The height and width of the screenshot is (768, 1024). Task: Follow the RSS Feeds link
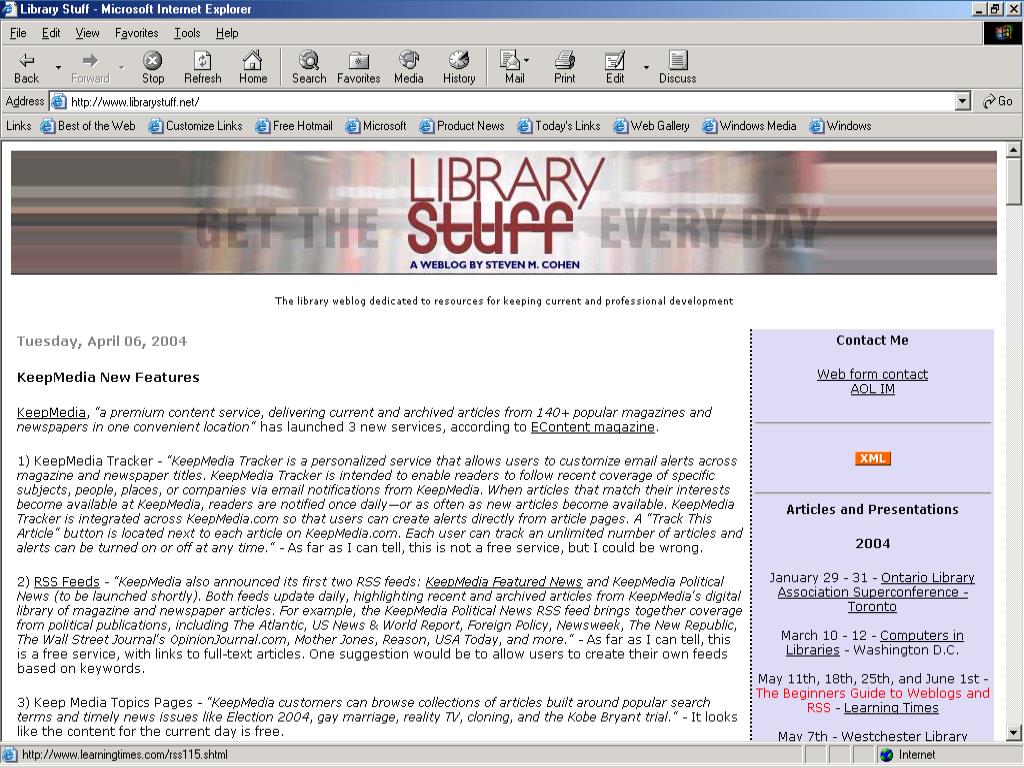(x=67, y=582)
